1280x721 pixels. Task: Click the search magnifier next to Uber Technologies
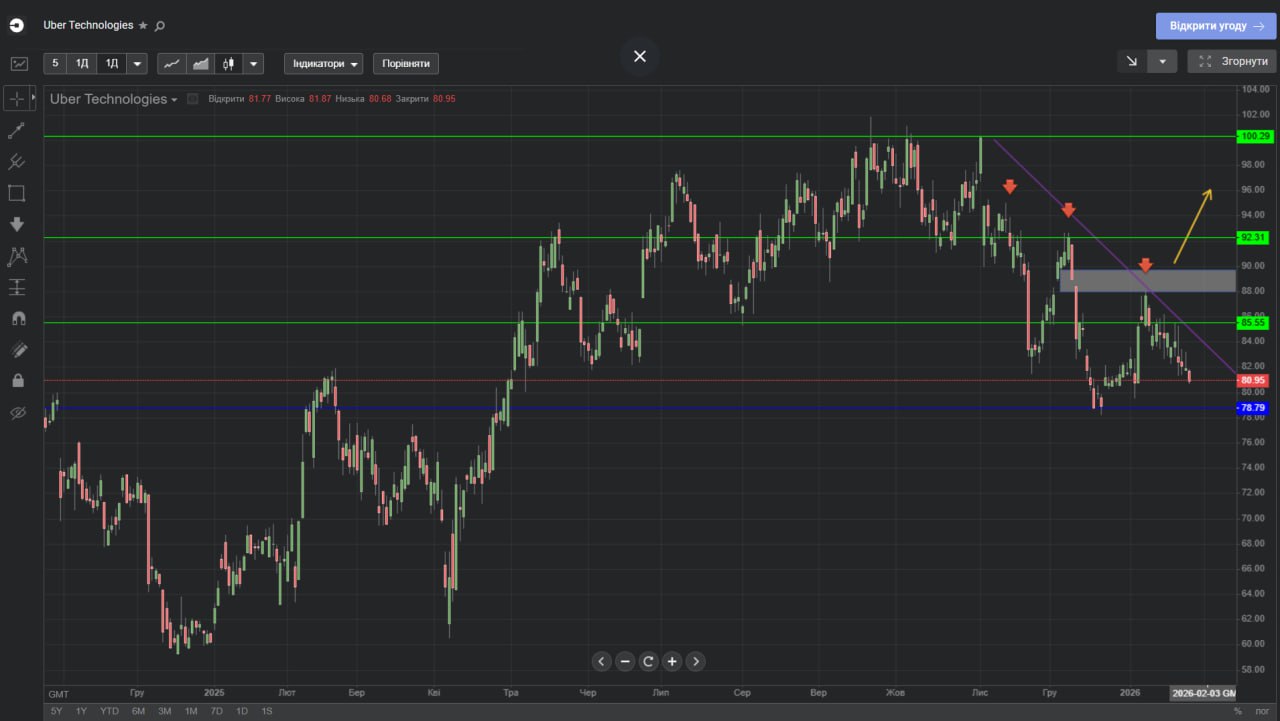[161, 25]
